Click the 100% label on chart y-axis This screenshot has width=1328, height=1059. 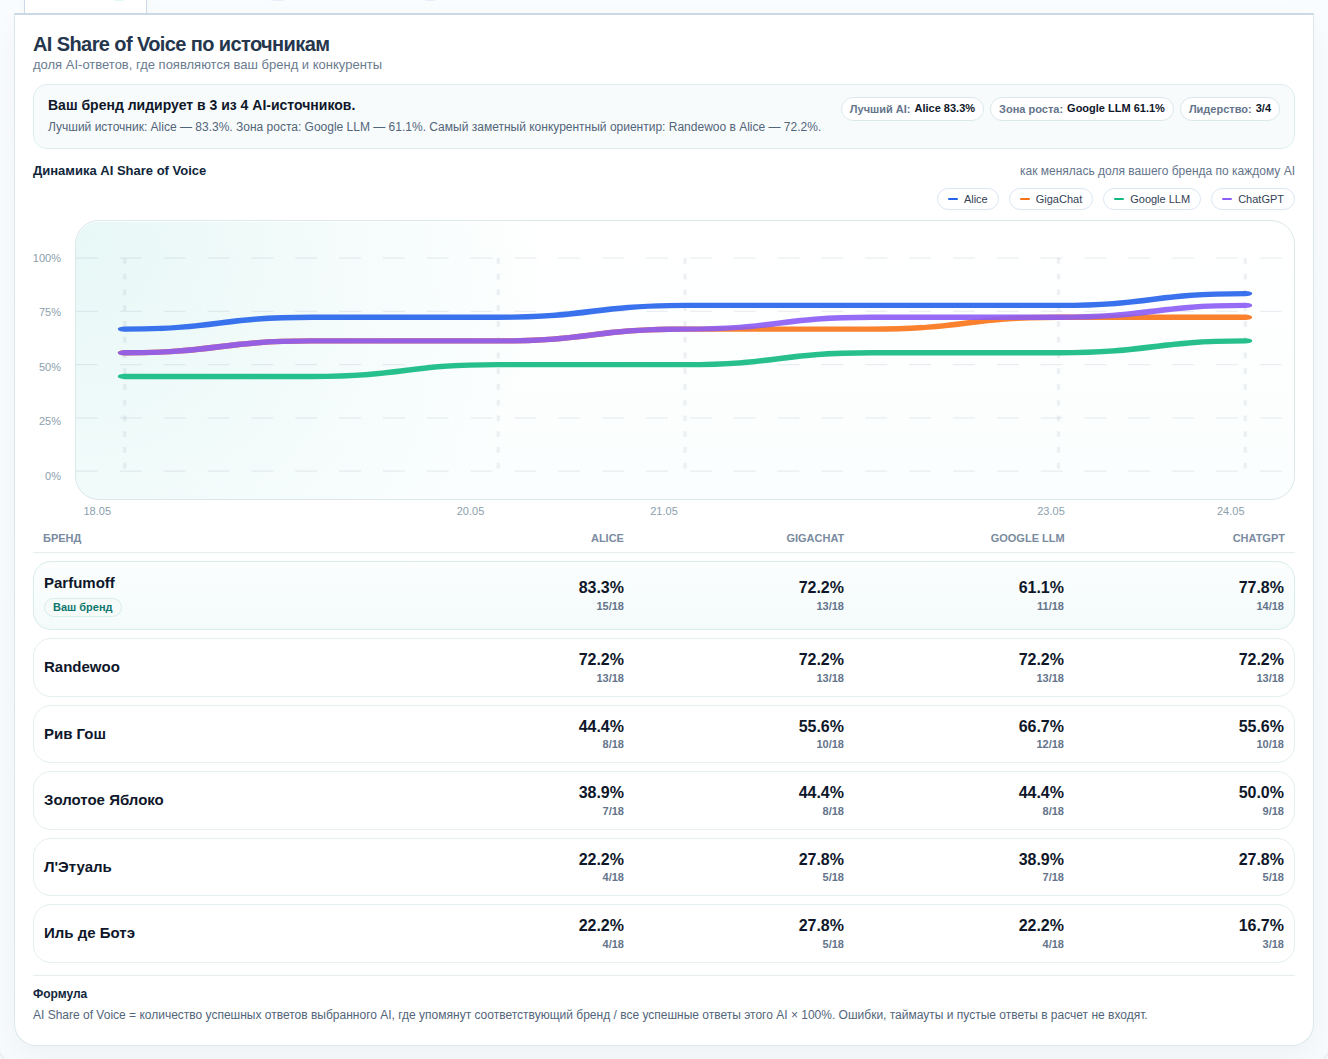(47, 258)
